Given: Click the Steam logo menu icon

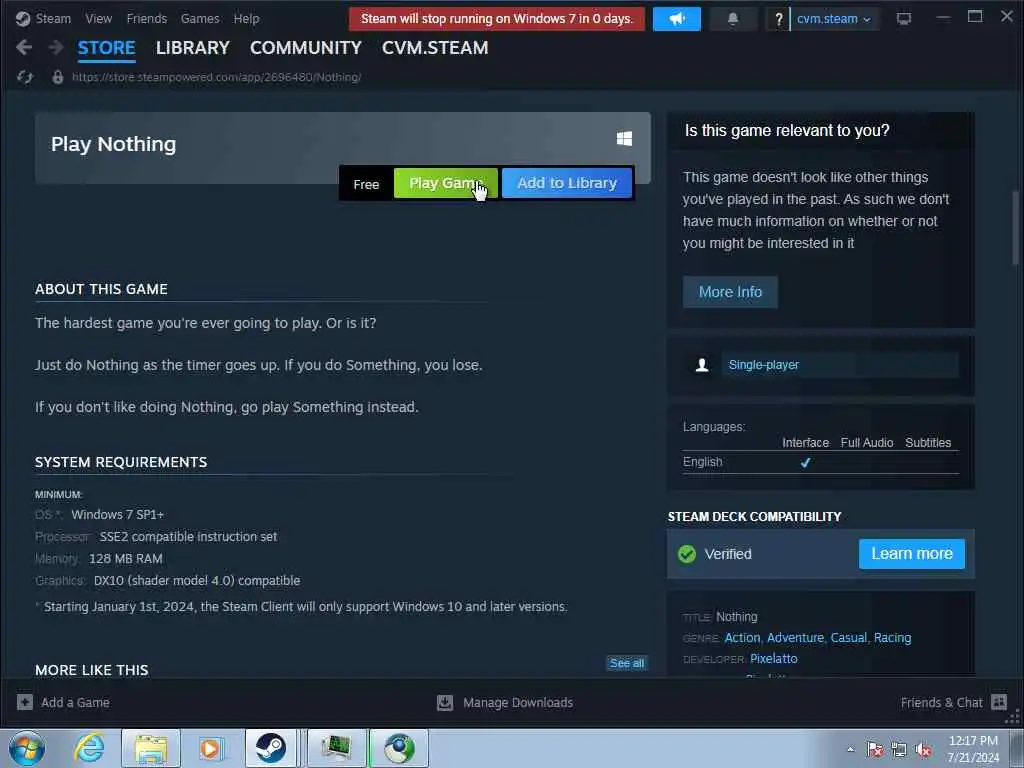Looking at the screenshot, I should coord(23,19).
